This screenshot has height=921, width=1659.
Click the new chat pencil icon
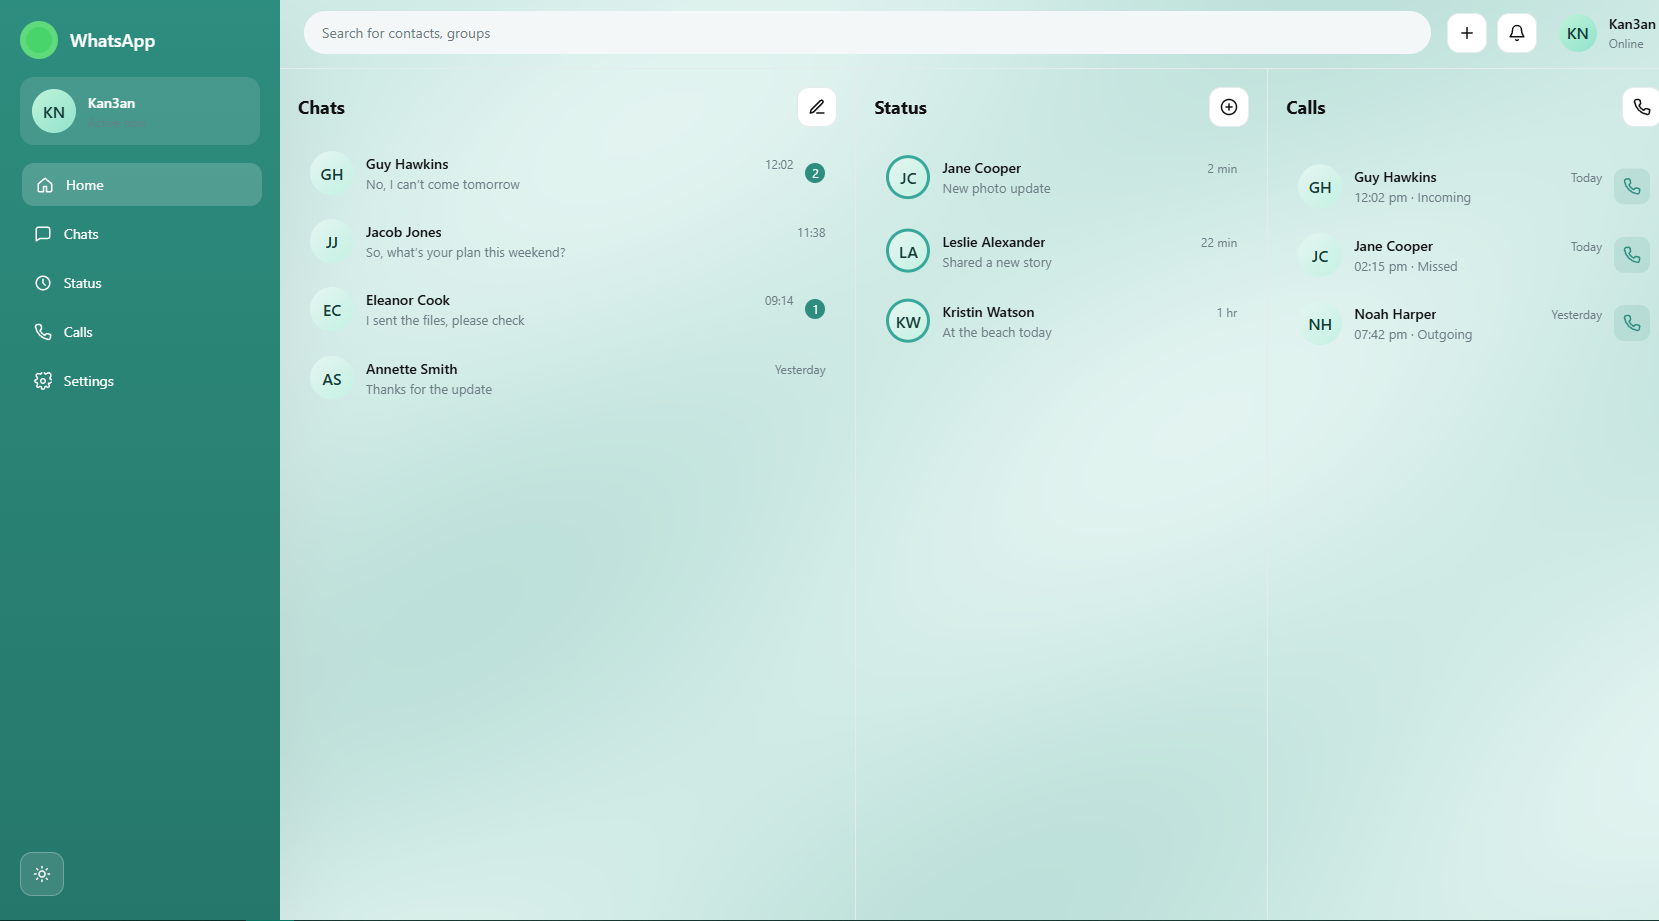click(816, 107)
